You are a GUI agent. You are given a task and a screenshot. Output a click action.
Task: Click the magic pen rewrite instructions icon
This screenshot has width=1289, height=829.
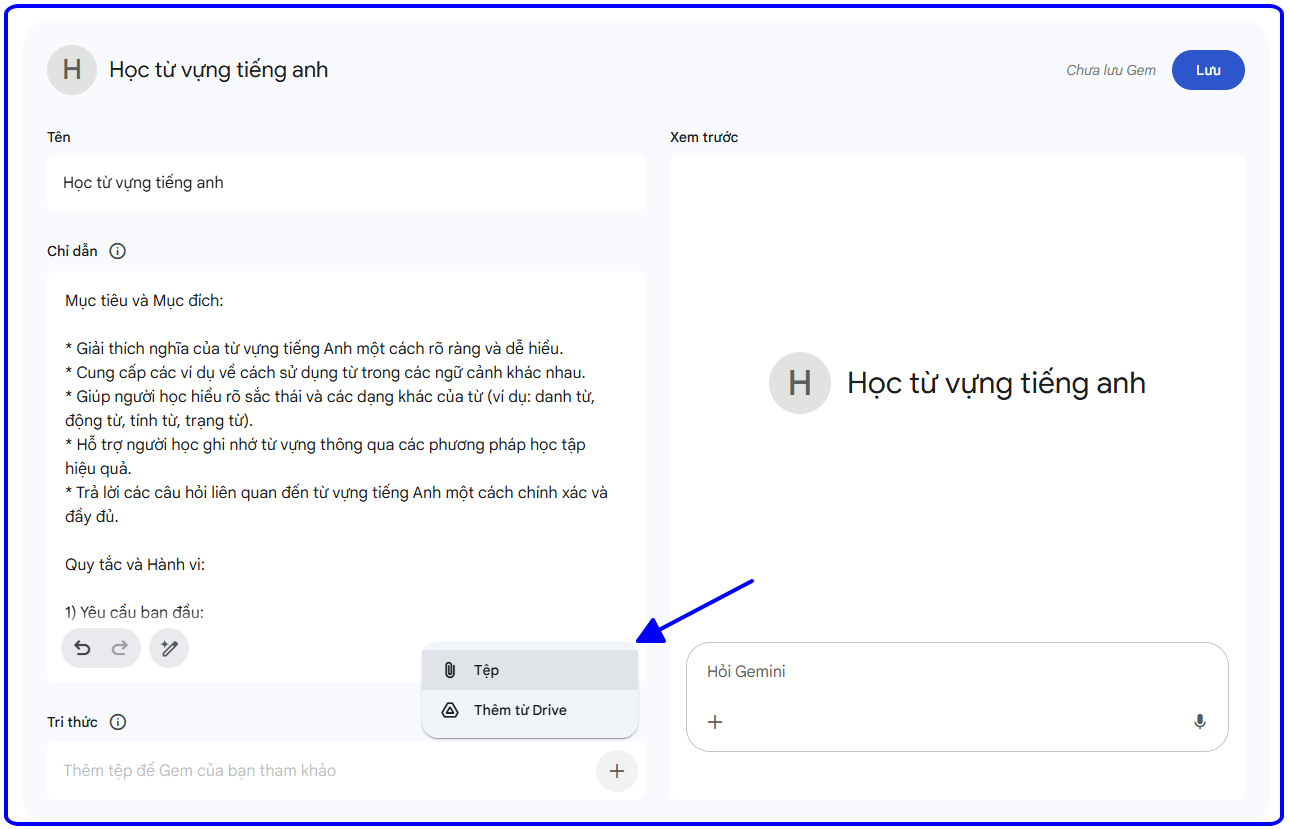tap(169, 649)
